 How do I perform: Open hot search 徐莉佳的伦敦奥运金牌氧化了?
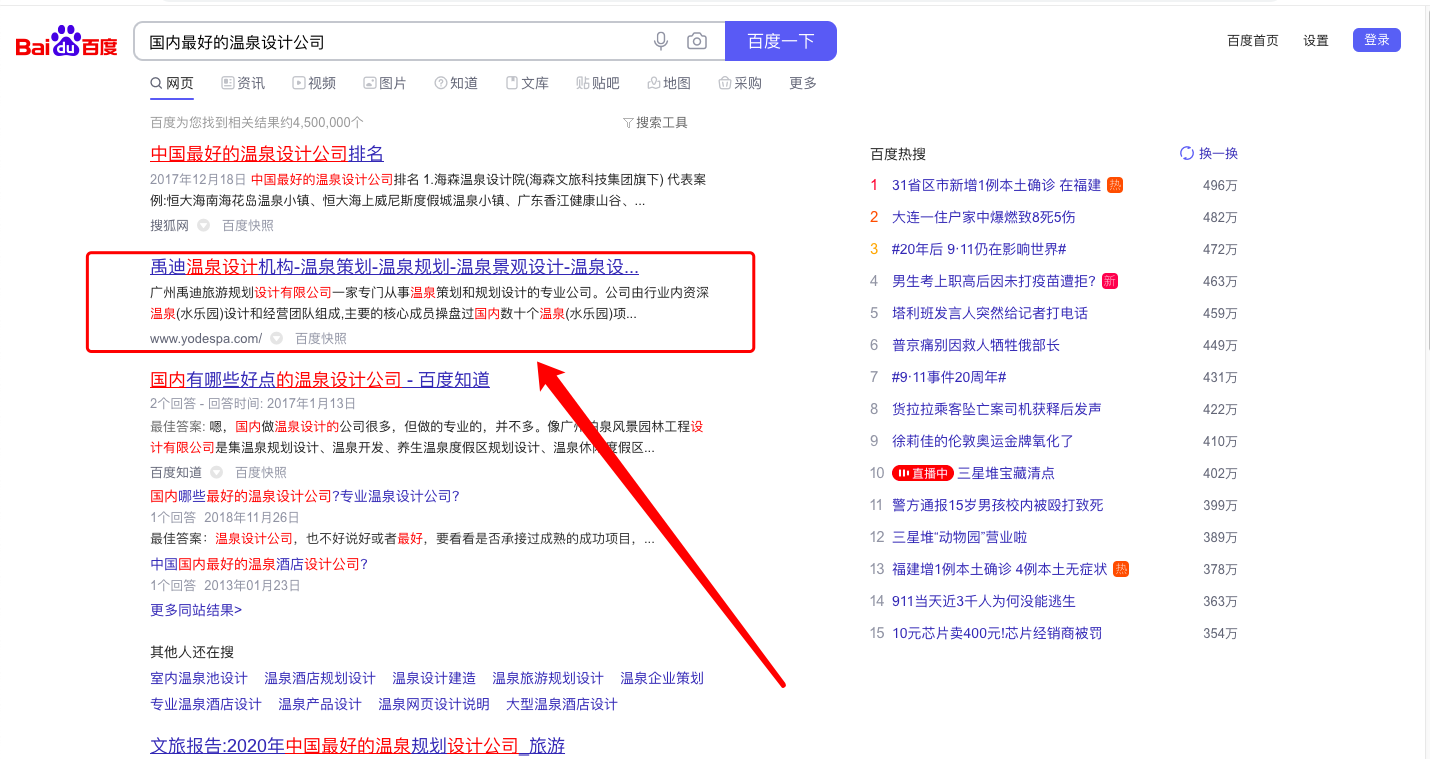[x=983, y=441]
